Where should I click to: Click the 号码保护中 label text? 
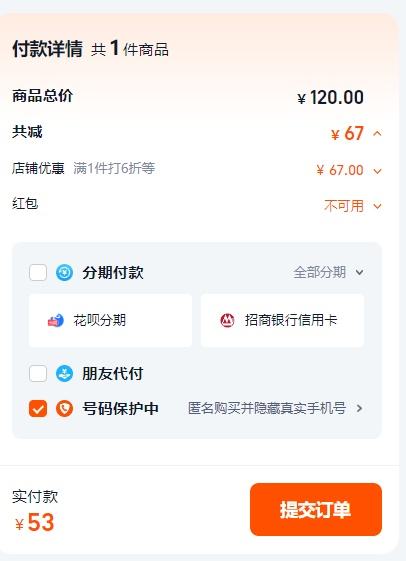click(120, 408)
